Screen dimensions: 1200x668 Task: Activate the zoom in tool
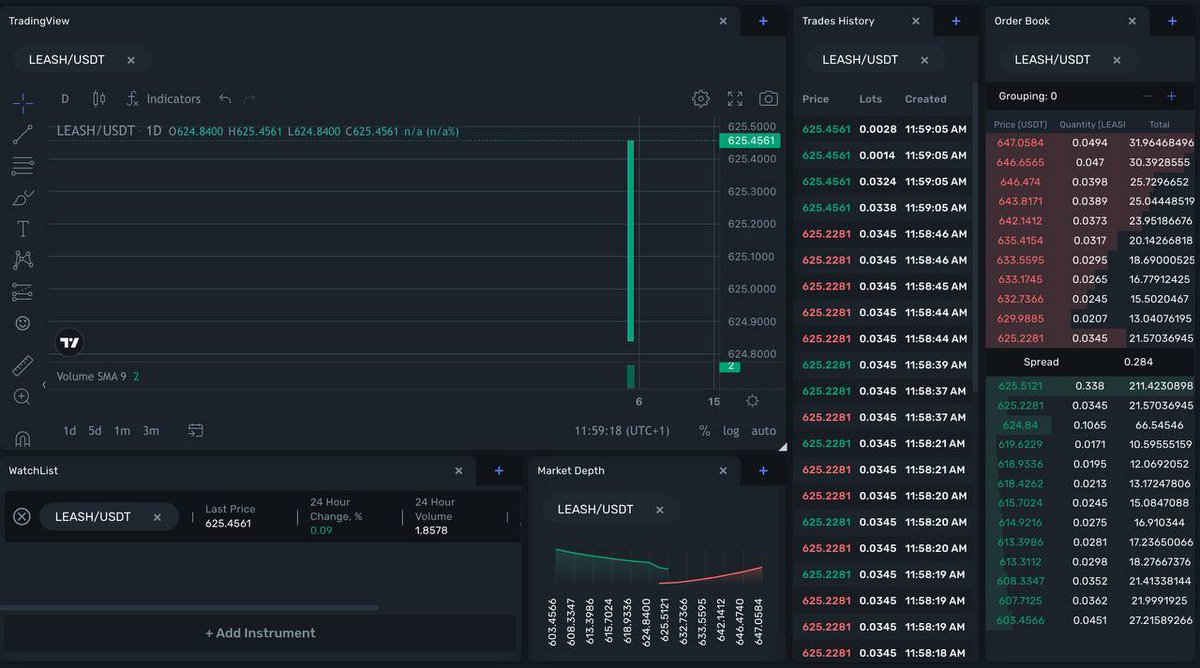pos(23,397)
